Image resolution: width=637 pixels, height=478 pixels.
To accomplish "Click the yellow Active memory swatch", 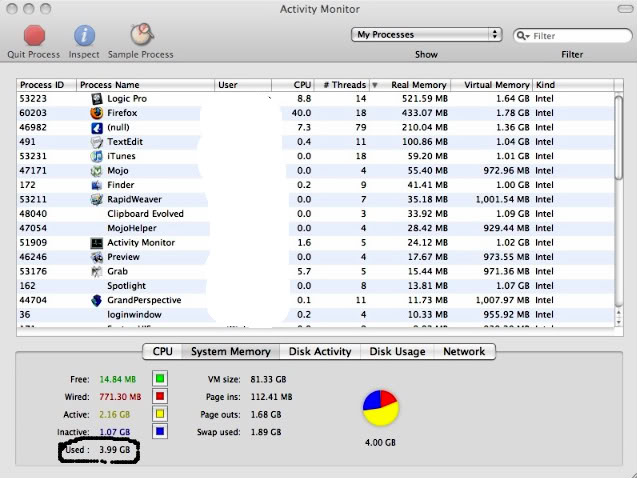I will coord(160,414).
